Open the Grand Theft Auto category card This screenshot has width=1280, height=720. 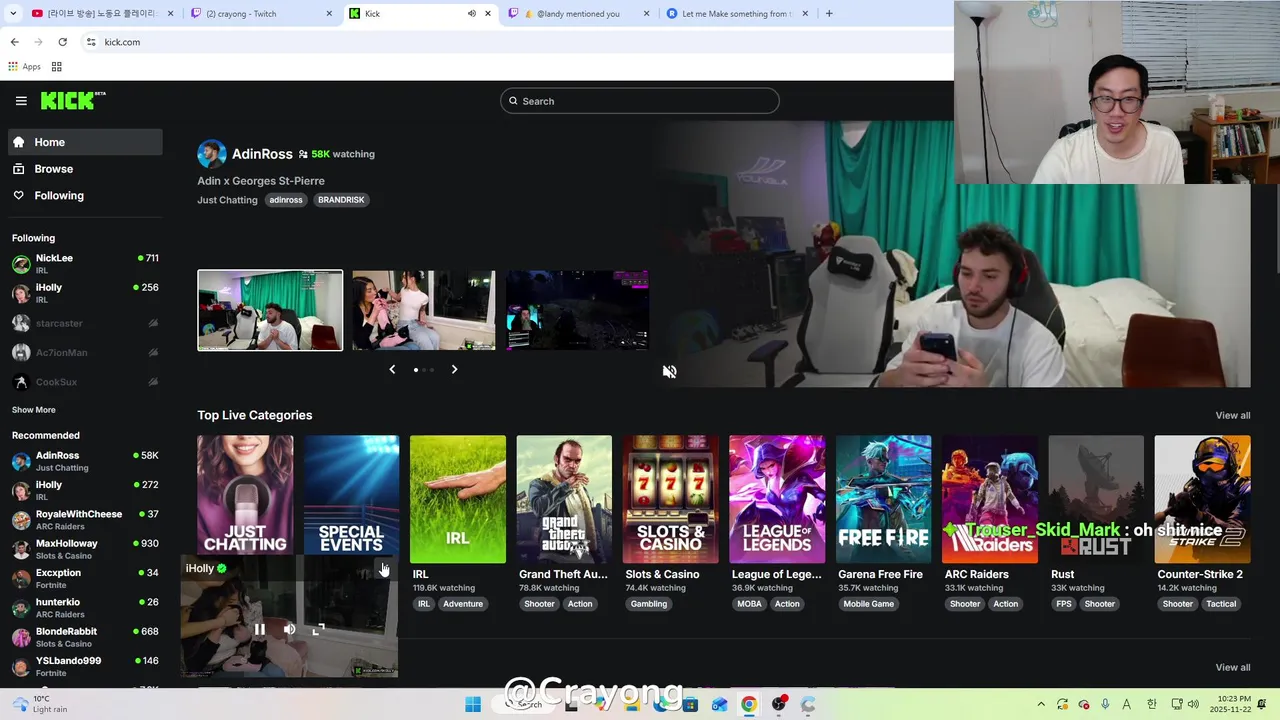[x=564, y=499]
